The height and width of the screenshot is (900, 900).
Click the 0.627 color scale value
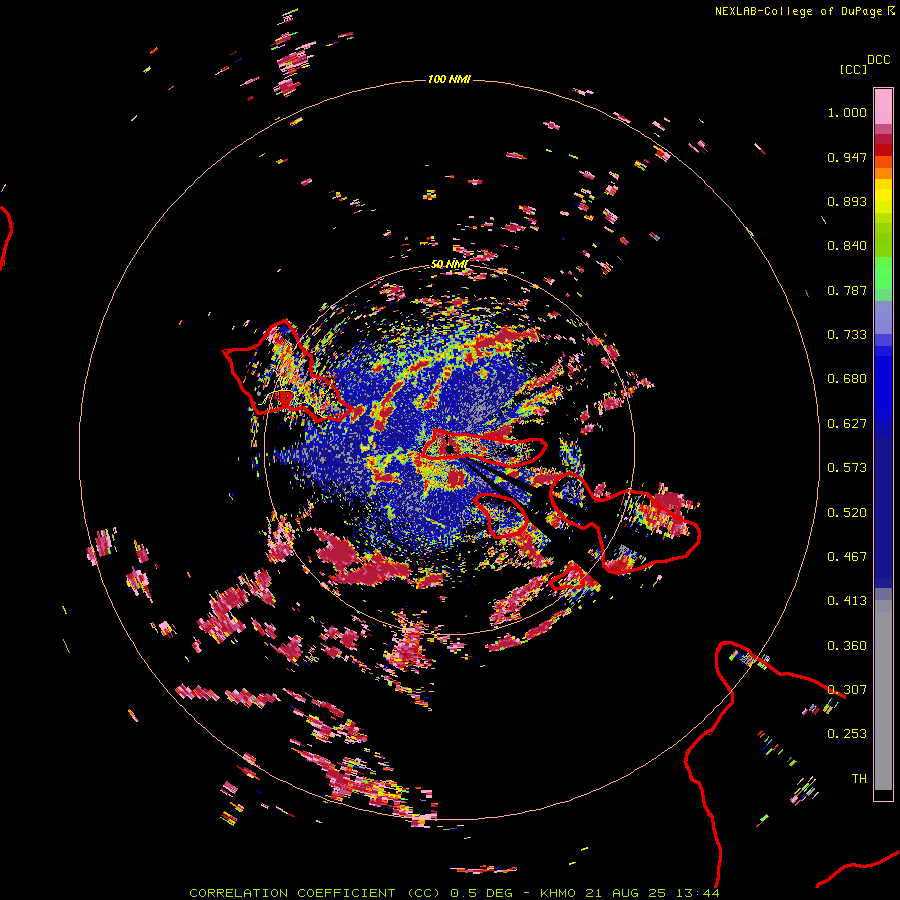tap(847, 424)
